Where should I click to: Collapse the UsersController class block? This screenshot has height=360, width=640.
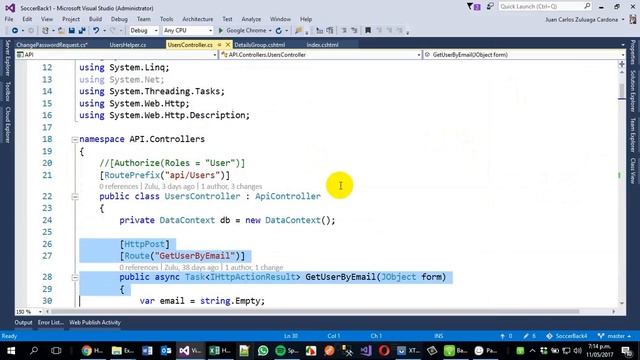[75, 197]
